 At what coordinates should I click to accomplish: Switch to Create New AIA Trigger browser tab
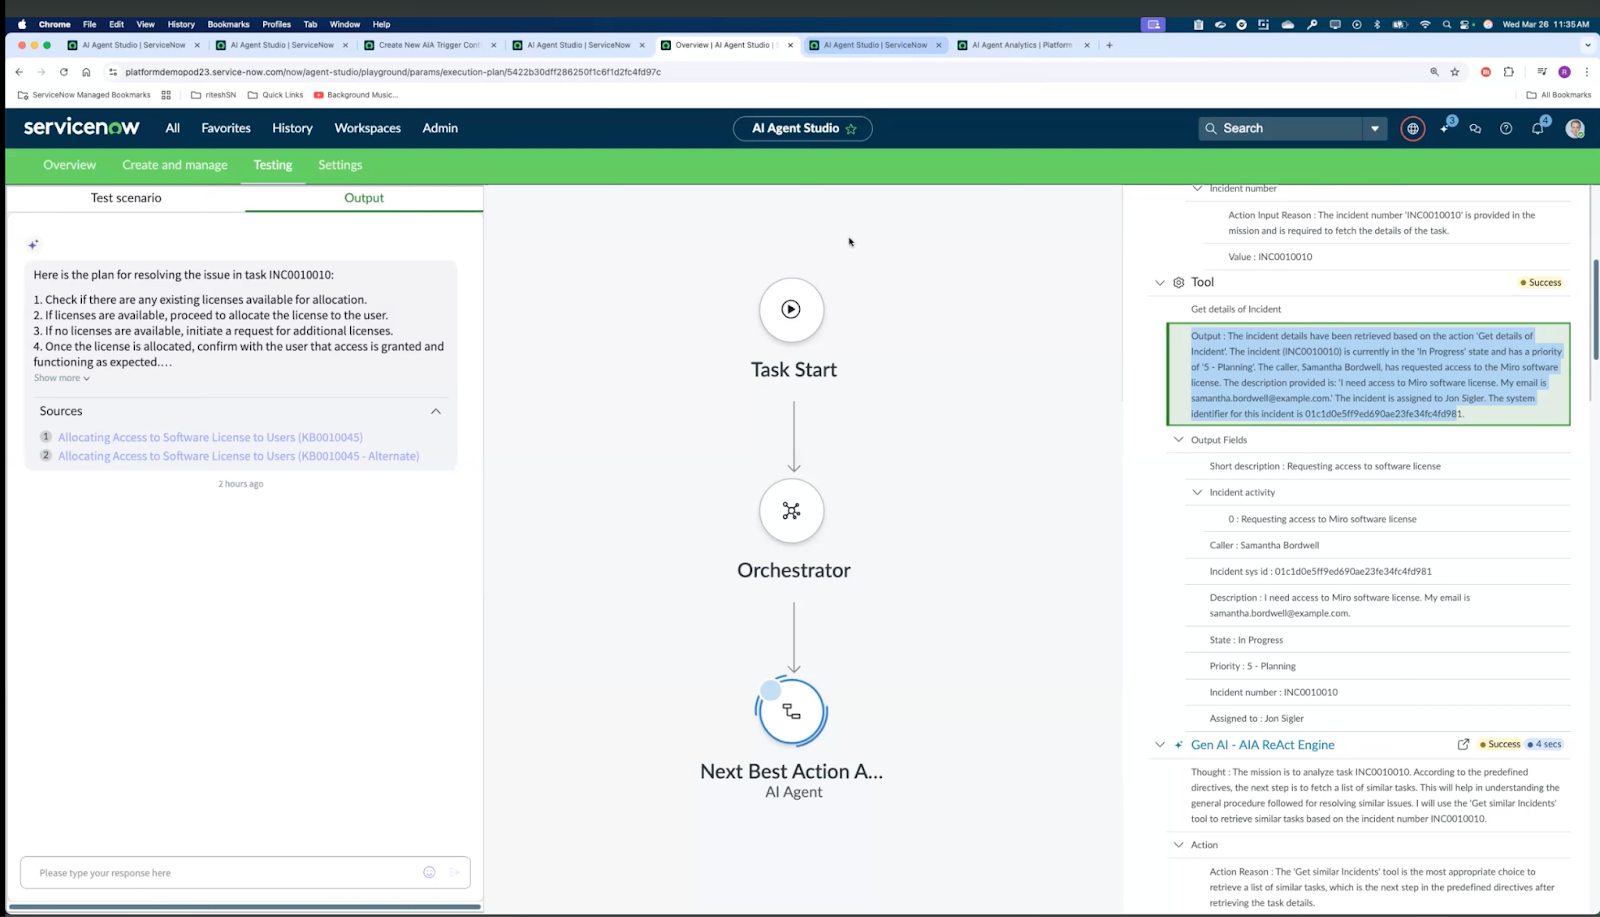pos(430,45)
